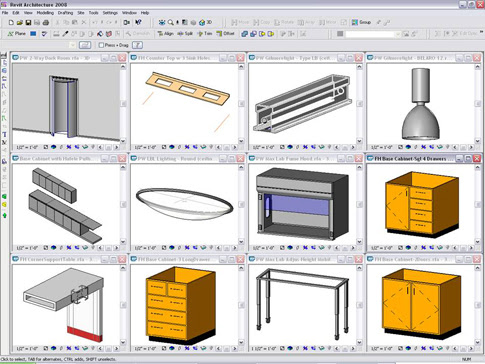Open the File menu
Screen dimensions: 485x364
(x=5, y=13)
